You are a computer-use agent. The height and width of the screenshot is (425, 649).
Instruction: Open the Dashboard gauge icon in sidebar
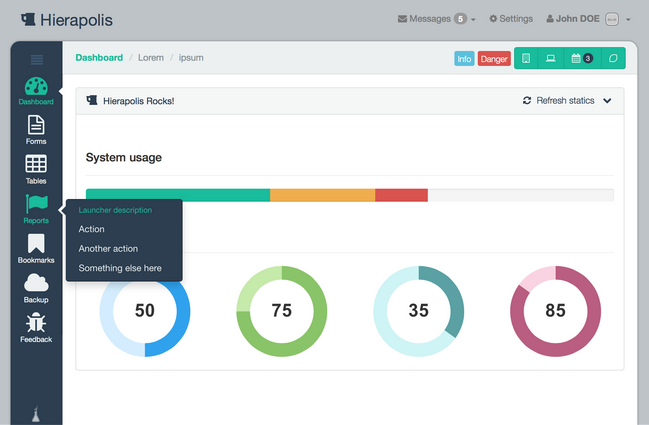click(x=36, y=86)
